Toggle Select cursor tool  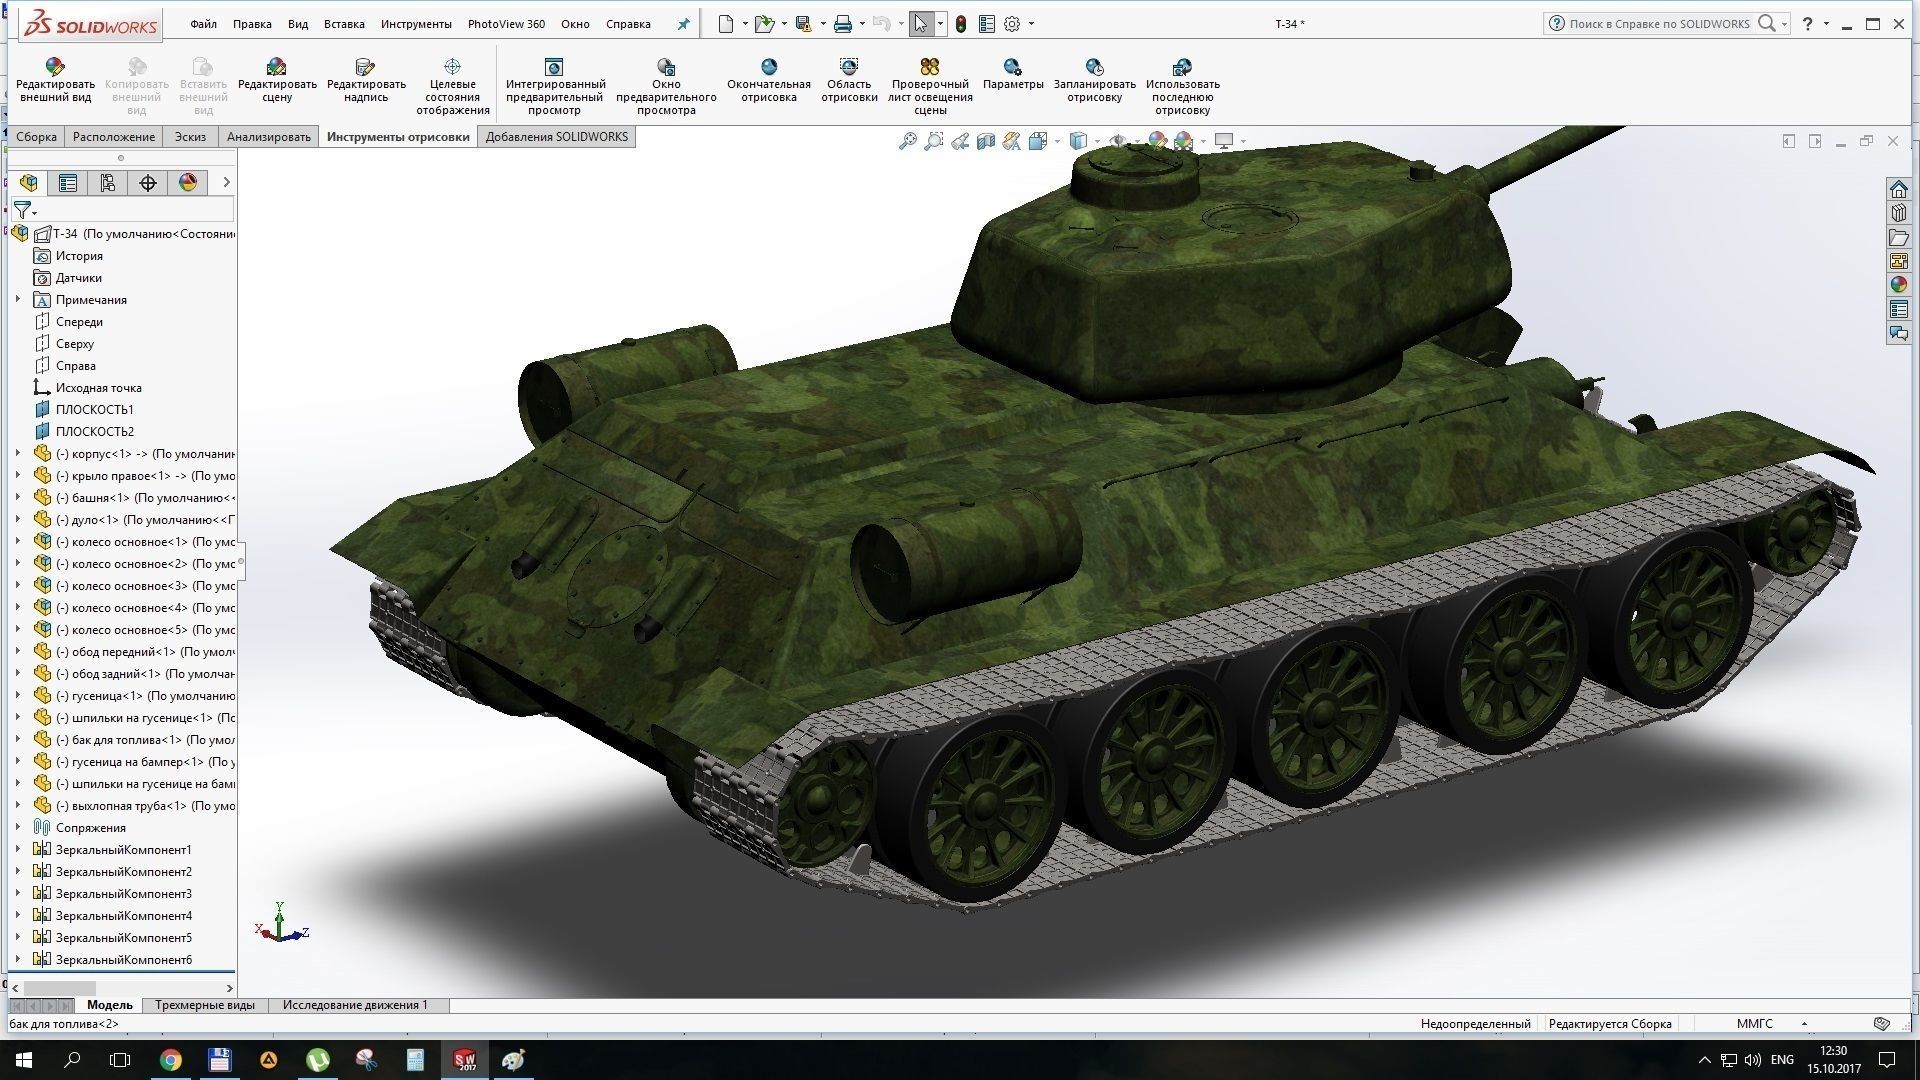(921, 24)
